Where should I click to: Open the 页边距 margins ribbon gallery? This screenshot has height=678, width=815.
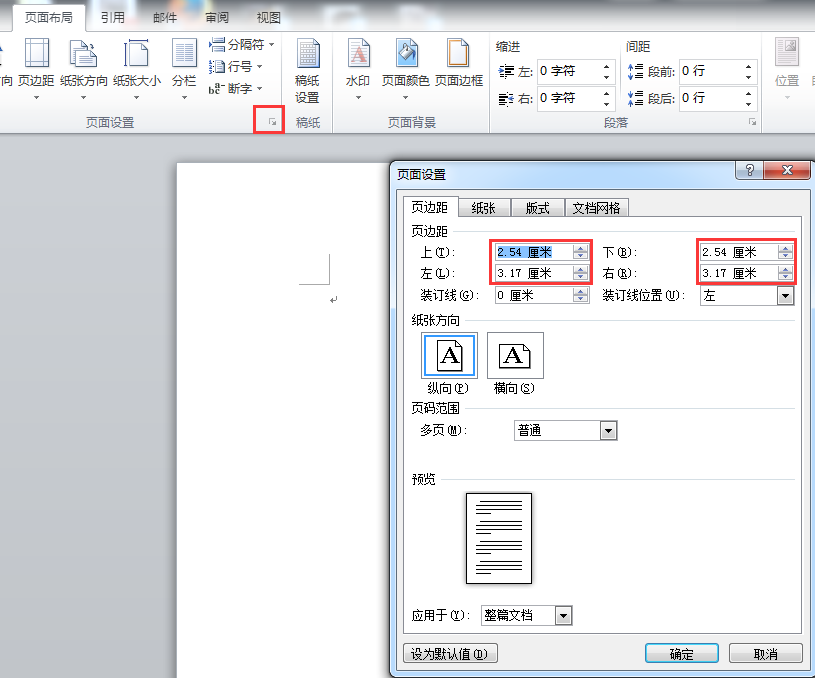[x=36, y=69]
